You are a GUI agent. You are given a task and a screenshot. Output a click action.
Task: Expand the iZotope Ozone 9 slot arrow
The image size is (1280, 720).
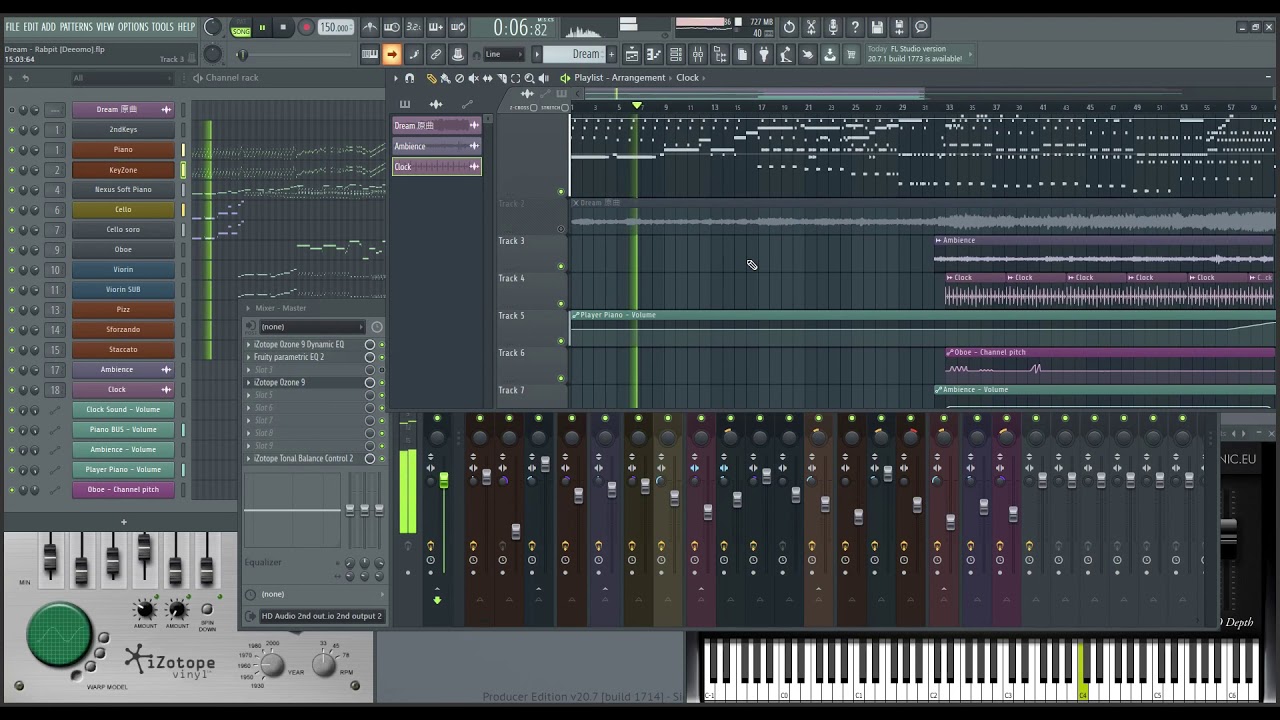(249, 382)
